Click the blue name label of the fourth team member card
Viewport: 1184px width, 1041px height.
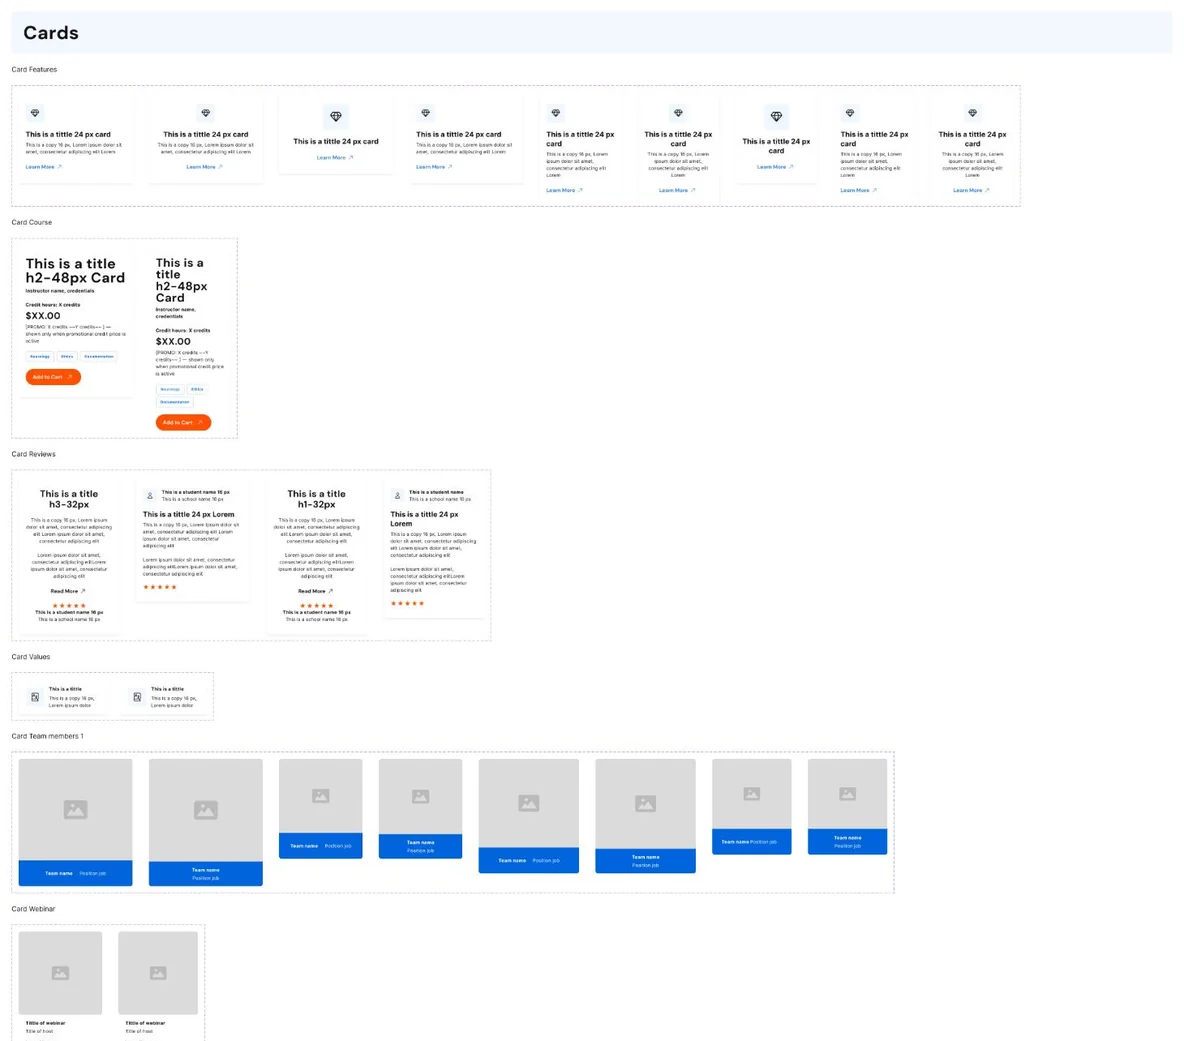coord(421,846)
